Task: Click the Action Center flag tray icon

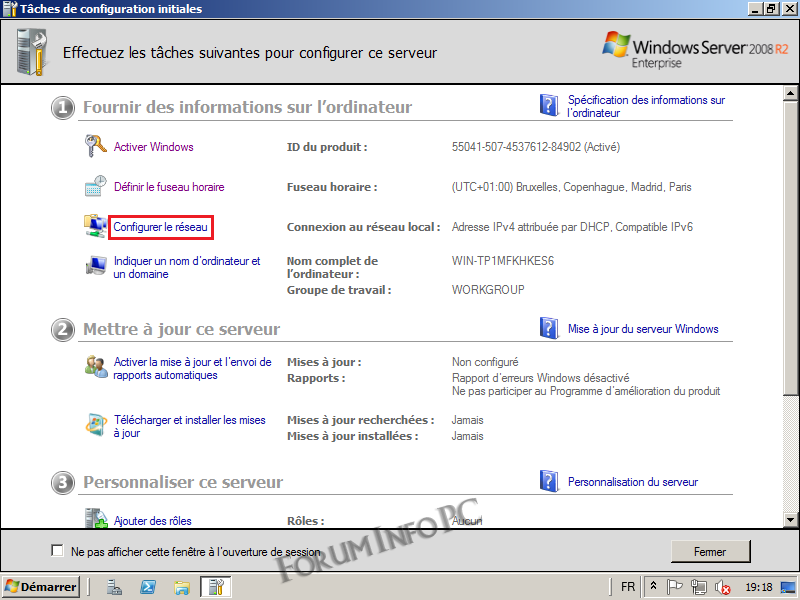Action: (x=674, y=587)
